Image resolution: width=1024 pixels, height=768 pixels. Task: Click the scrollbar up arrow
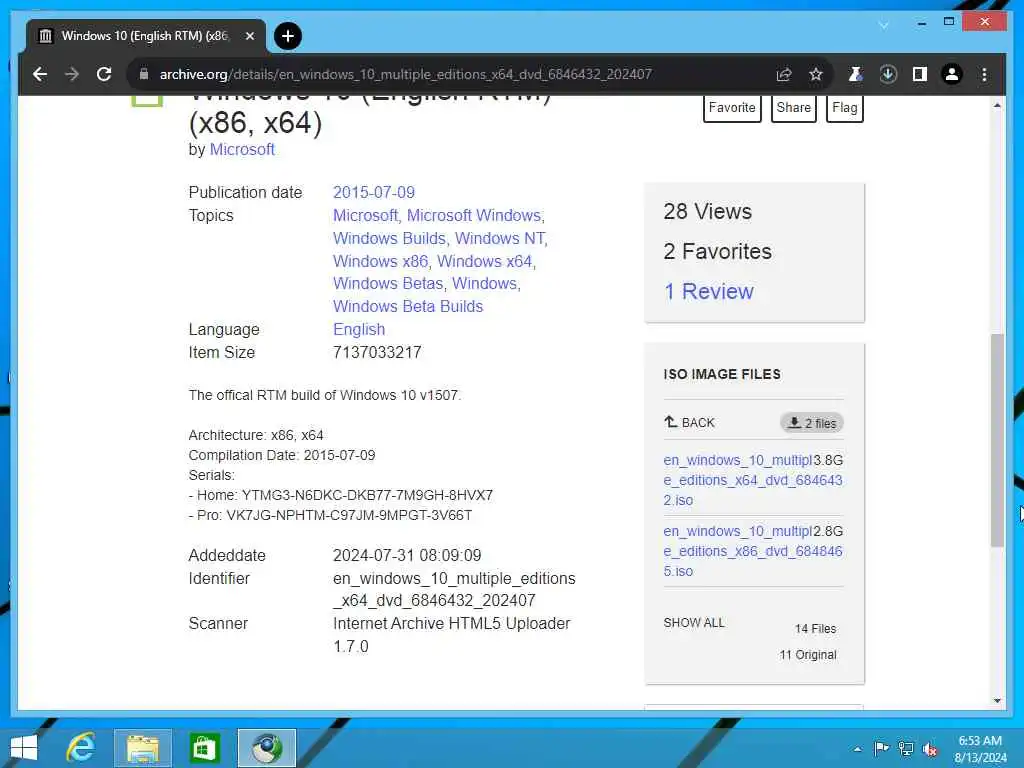[997, 105]
